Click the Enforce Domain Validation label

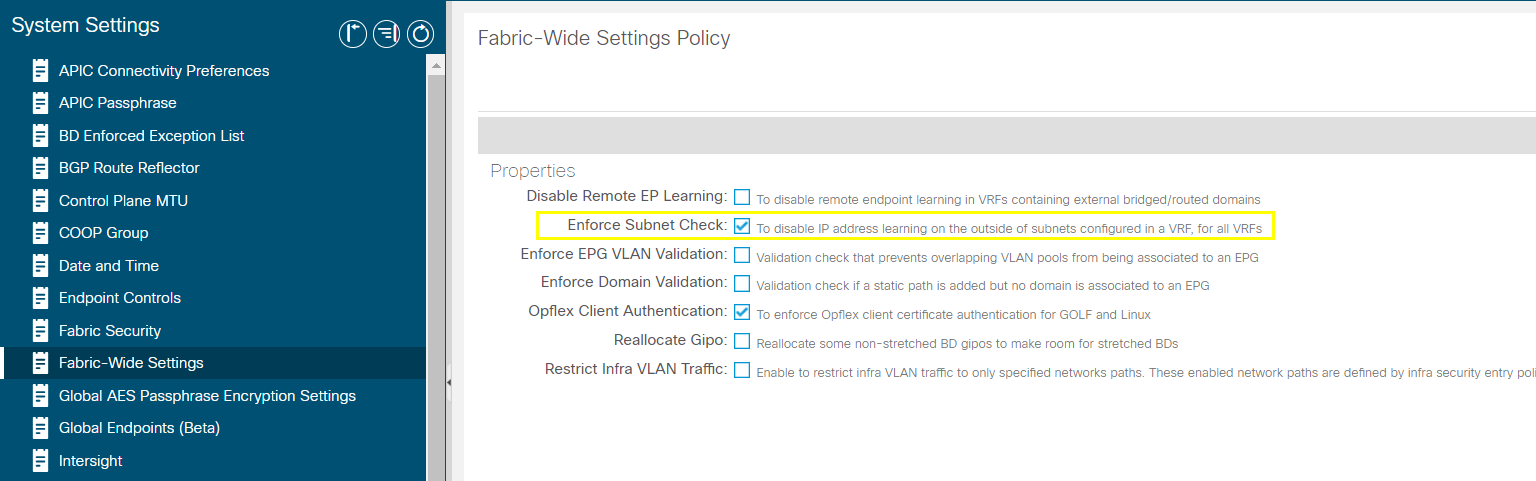(x=634, y=283)
